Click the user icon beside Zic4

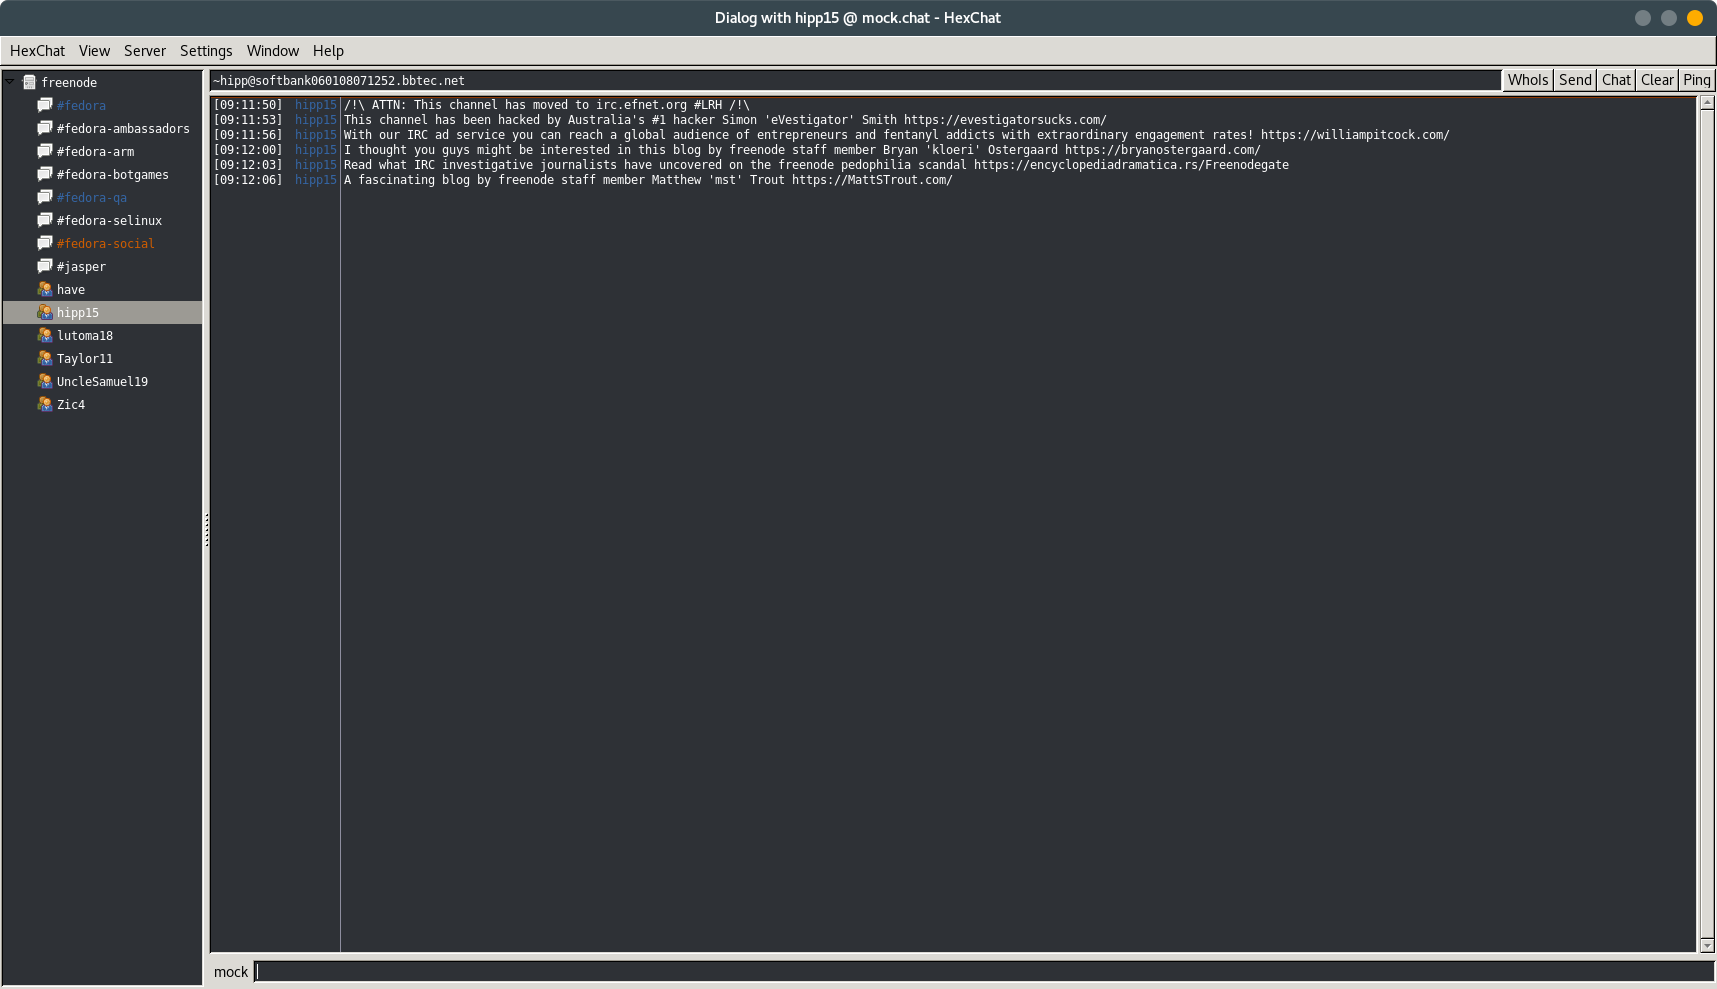45,404
